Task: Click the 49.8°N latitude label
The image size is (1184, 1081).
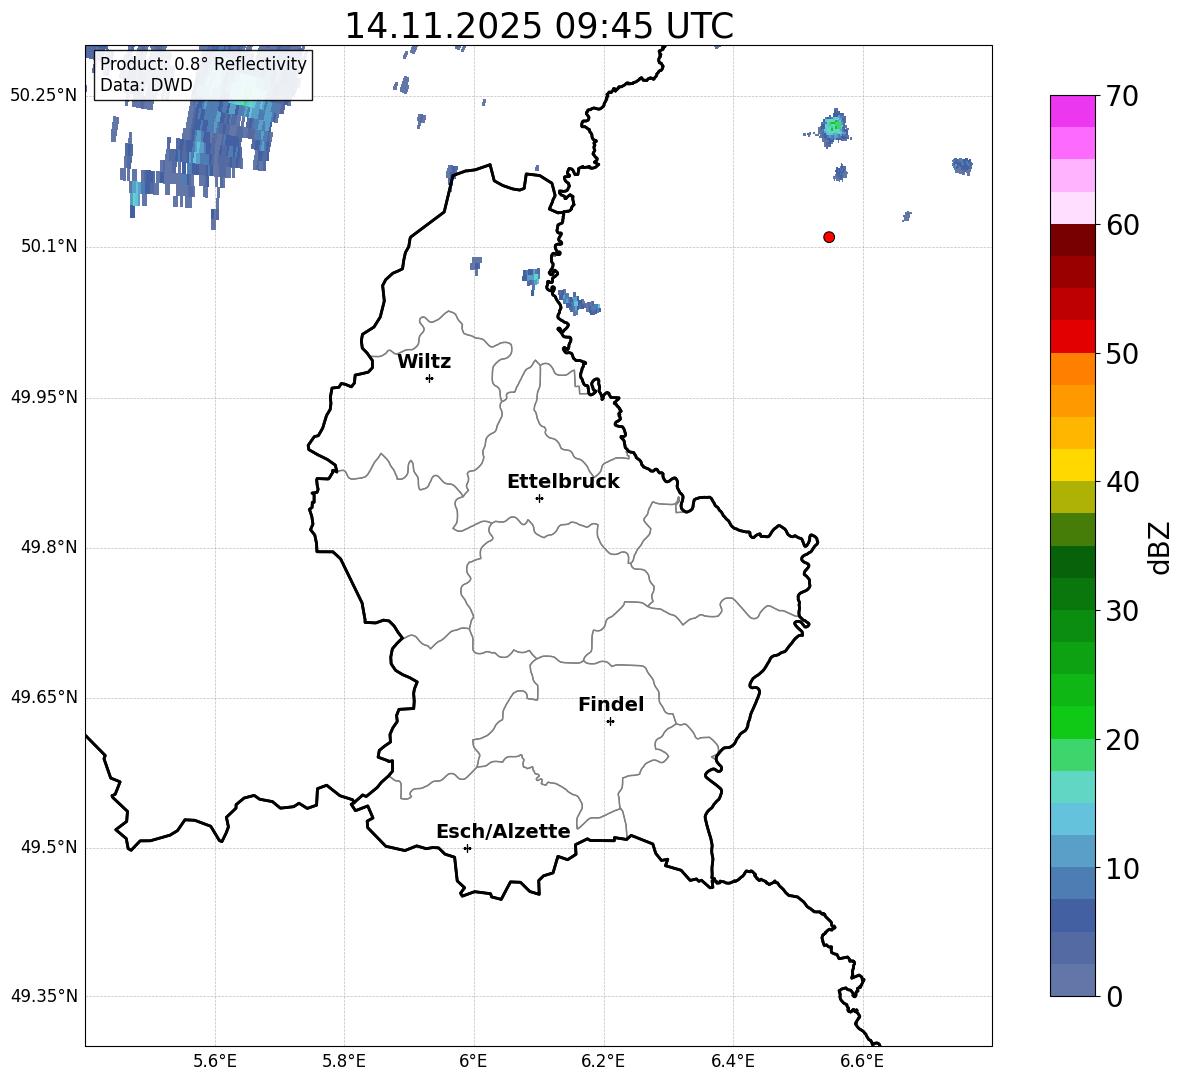Action: coord(49,547)
